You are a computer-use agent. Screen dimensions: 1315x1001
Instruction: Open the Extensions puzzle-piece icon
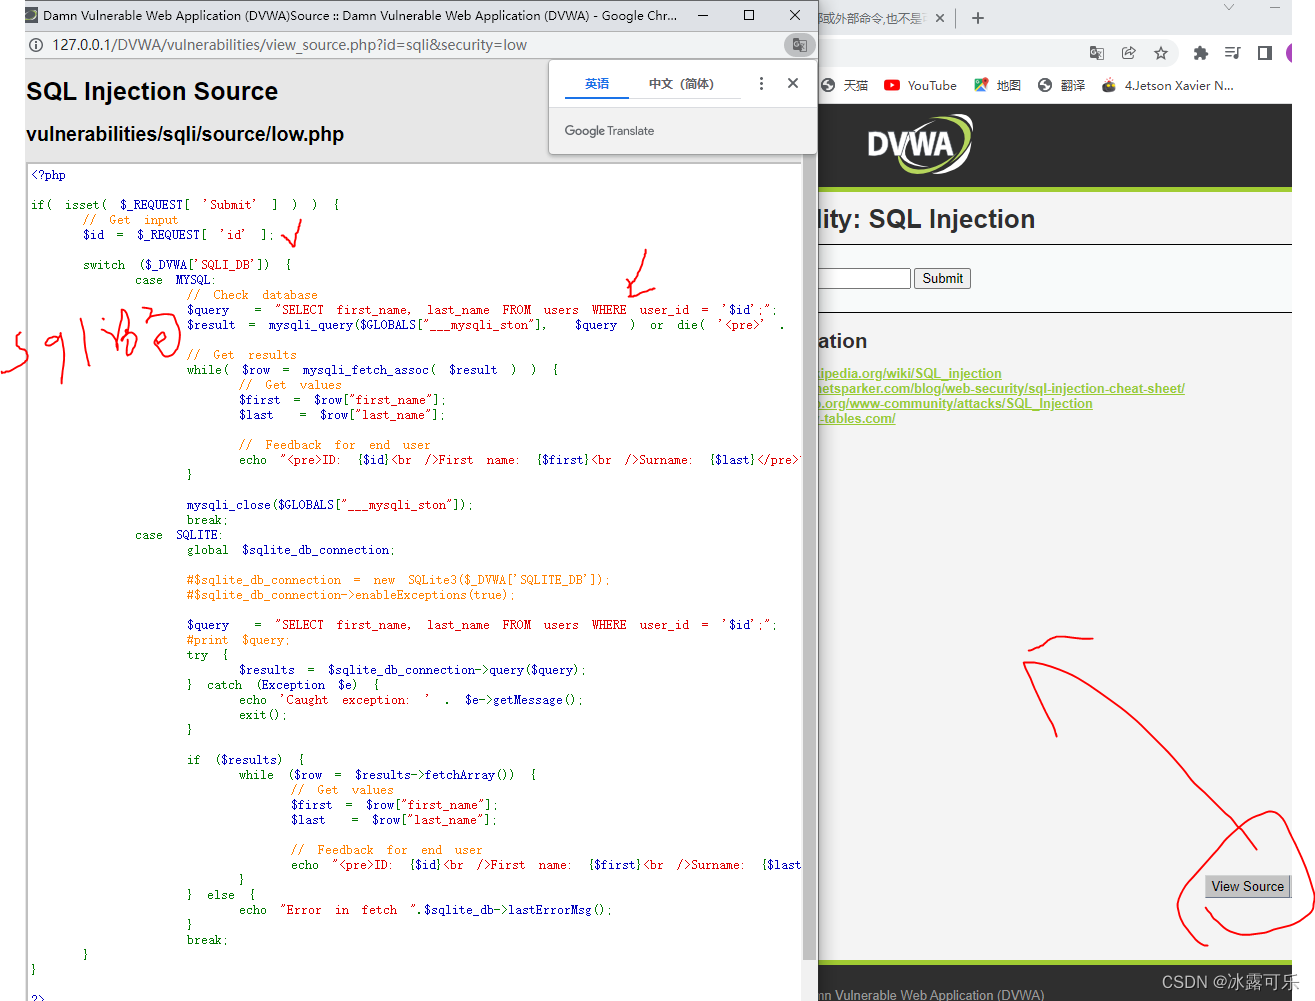1201,53
